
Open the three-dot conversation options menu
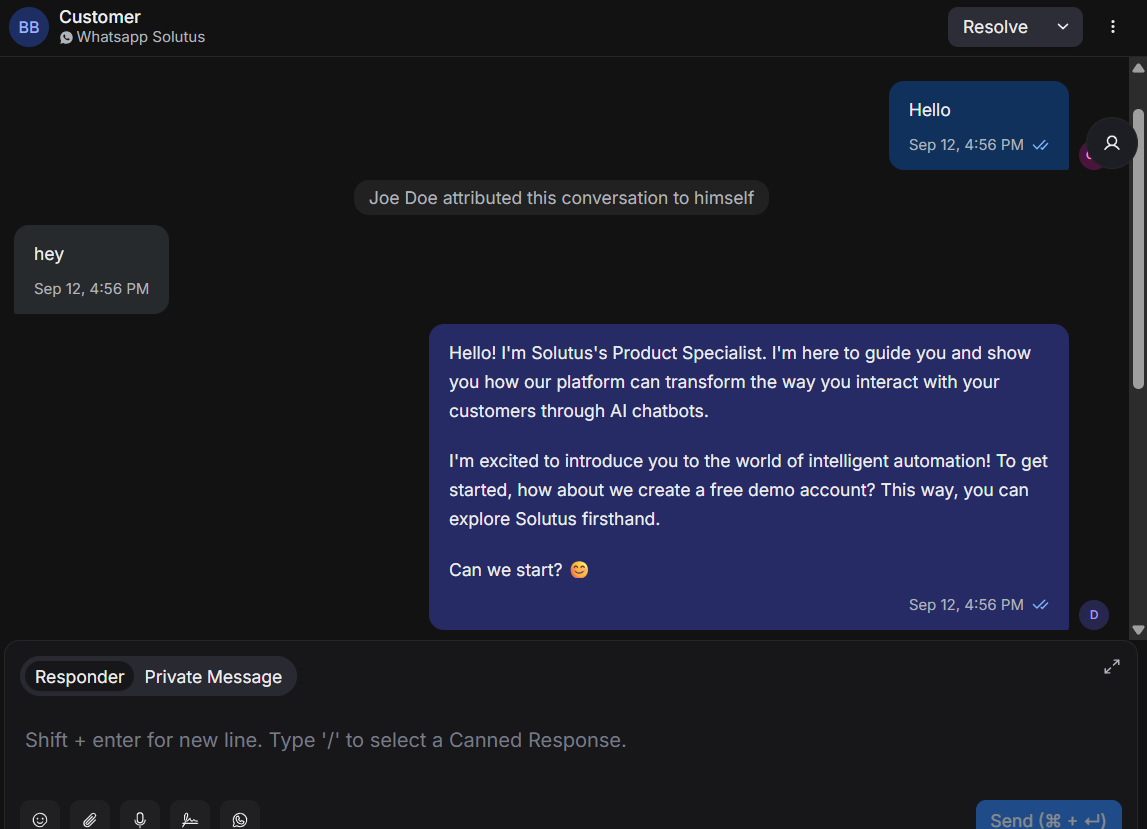pos(1113,27)
